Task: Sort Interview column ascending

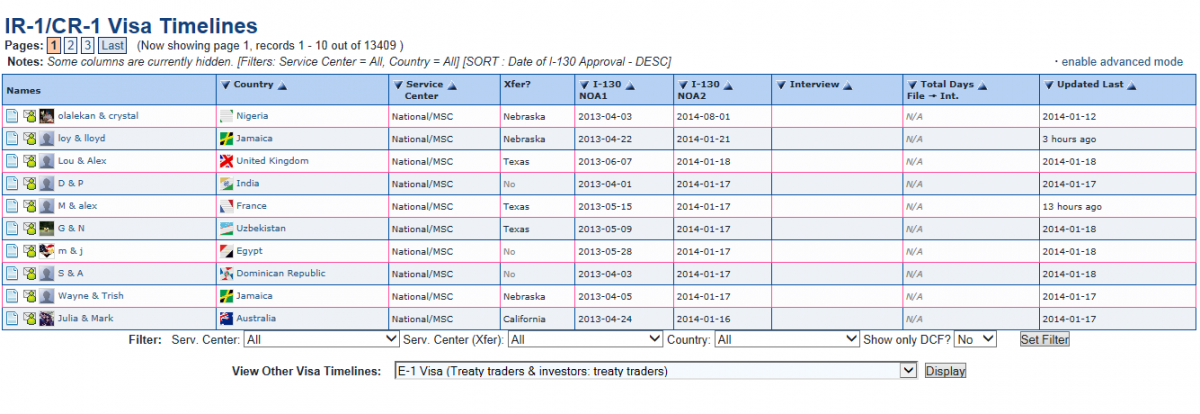Action: pos(847,86)
